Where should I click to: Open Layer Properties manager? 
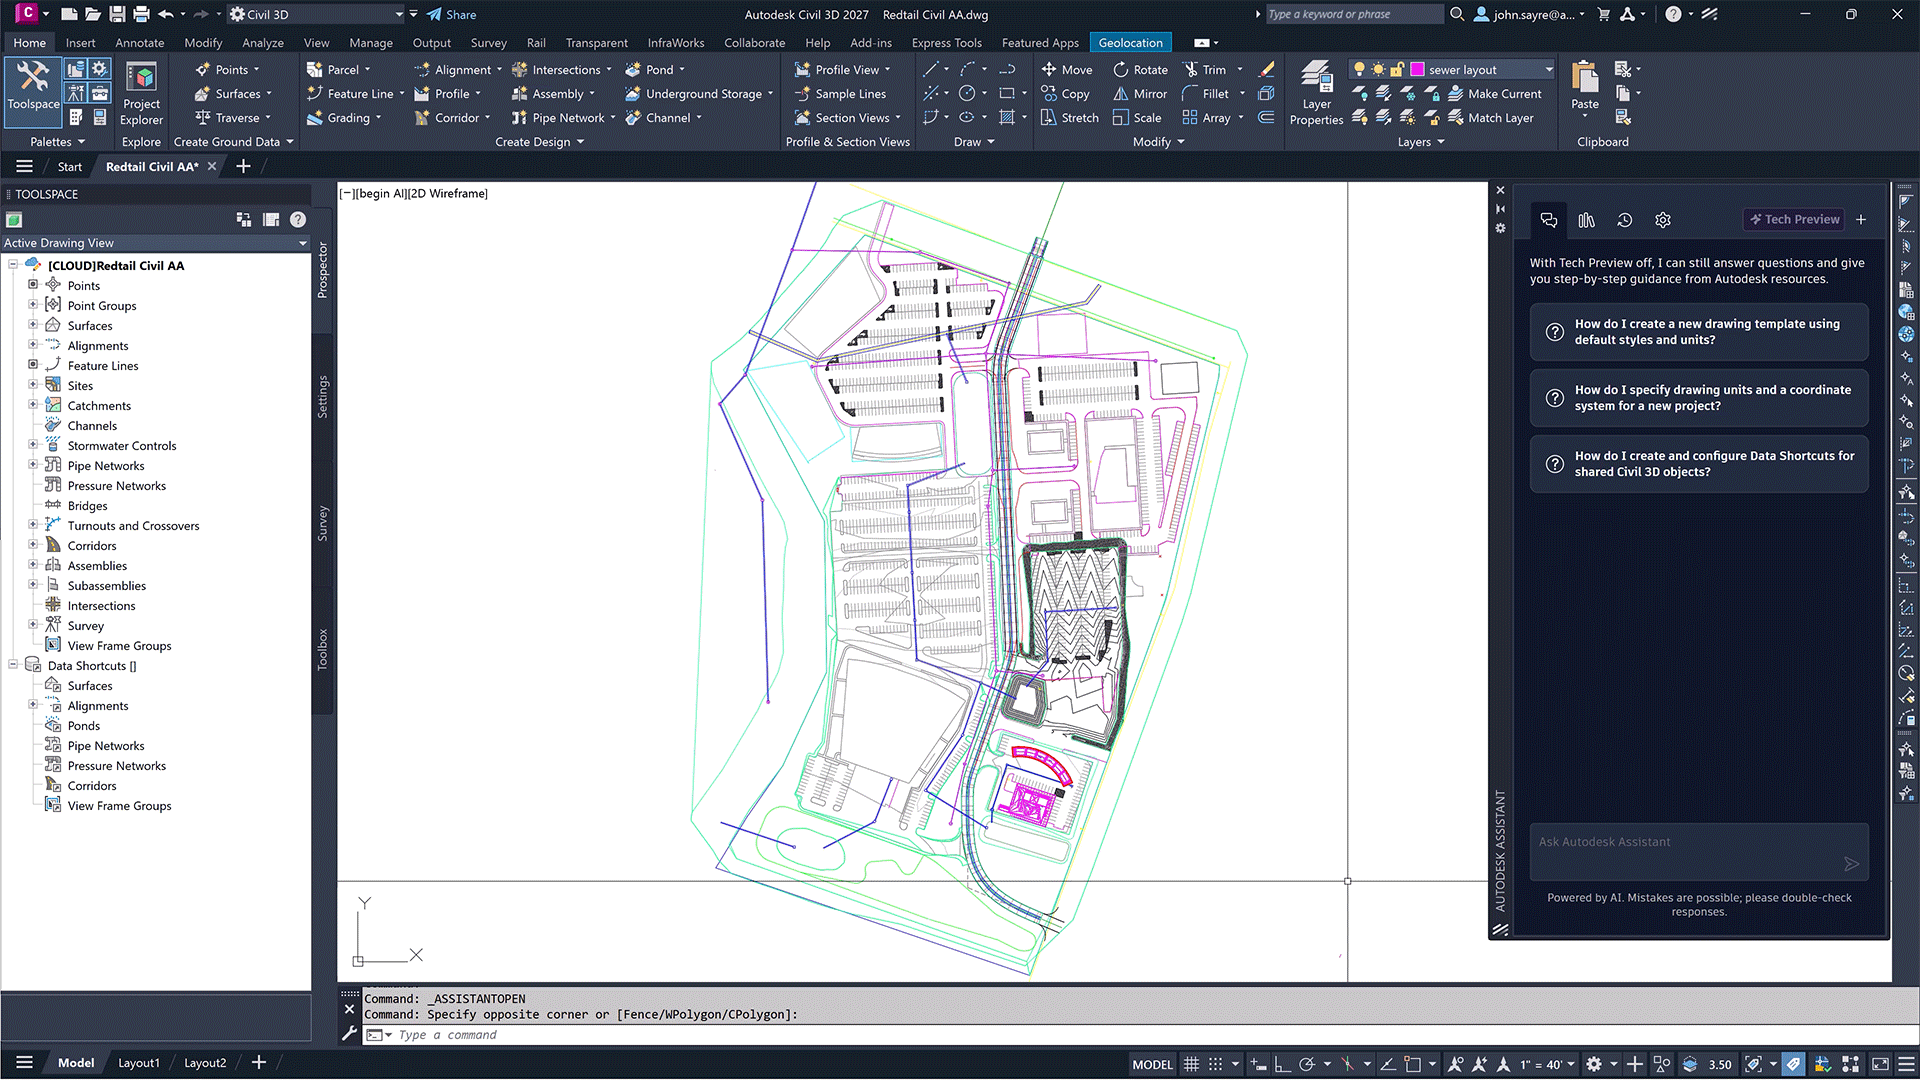tap(1316, 92)
